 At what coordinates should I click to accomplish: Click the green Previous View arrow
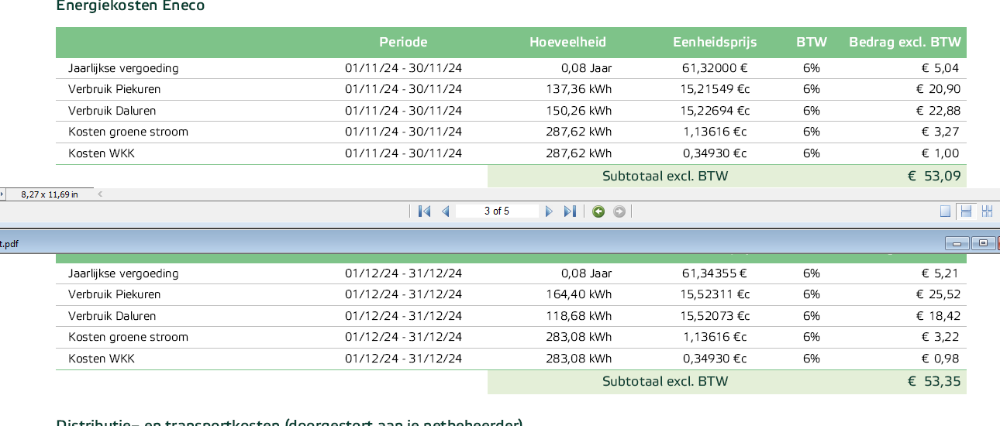(598, 211)
